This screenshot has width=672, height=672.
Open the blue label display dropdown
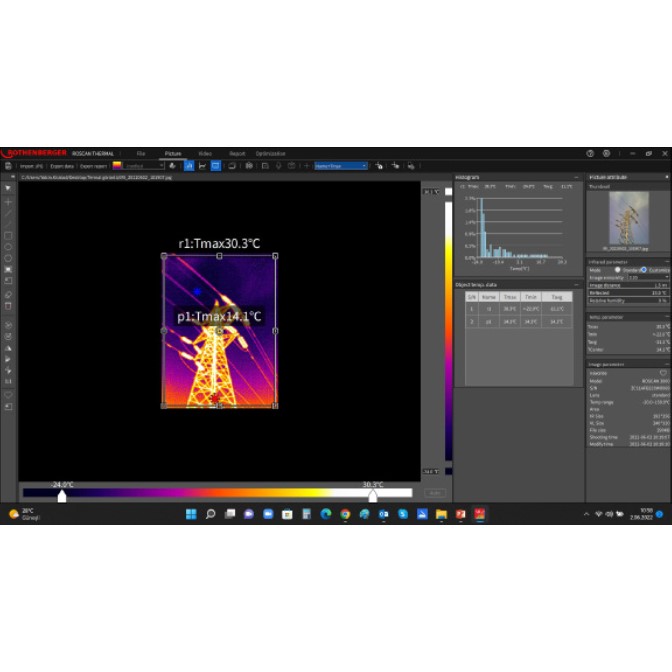tap(341, 166)
